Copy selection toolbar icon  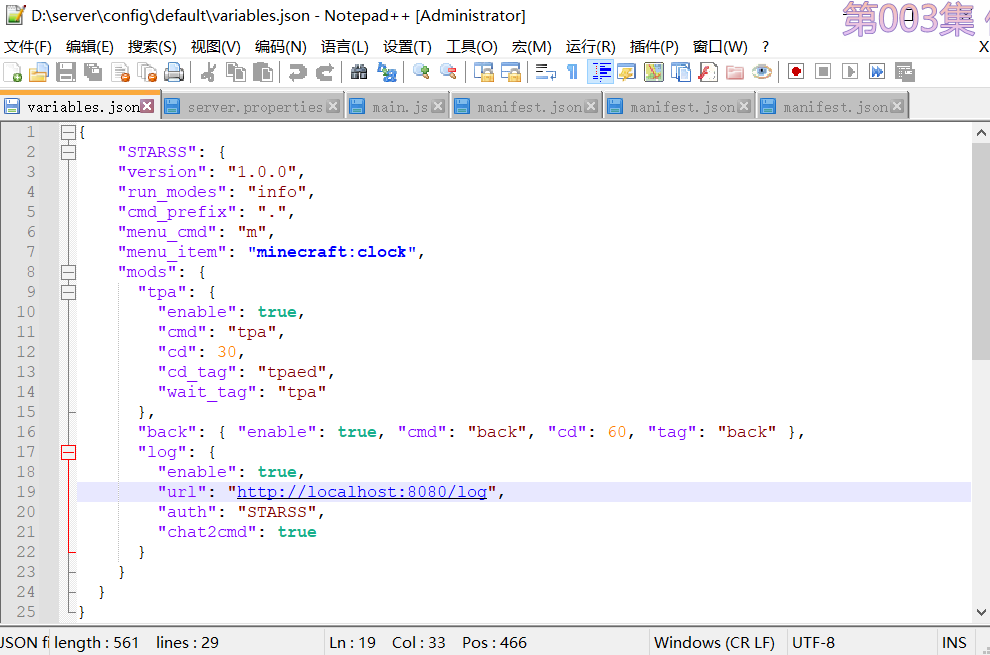coord(236,73)
